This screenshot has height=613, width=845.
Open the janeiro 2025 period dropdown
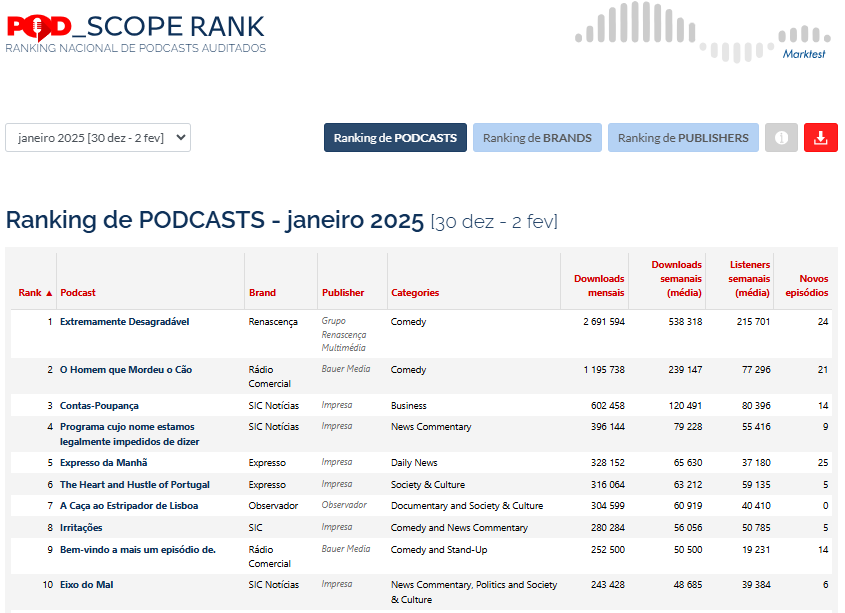(98, 138)
